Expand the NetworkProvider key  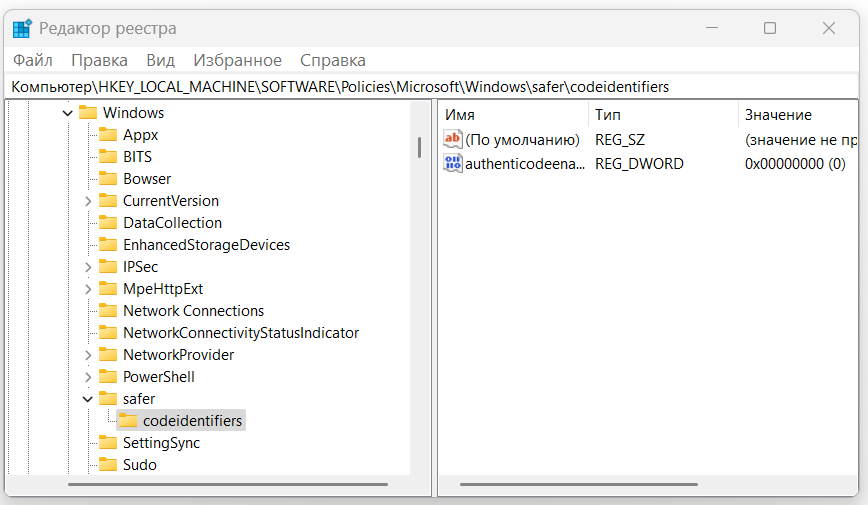88,355
